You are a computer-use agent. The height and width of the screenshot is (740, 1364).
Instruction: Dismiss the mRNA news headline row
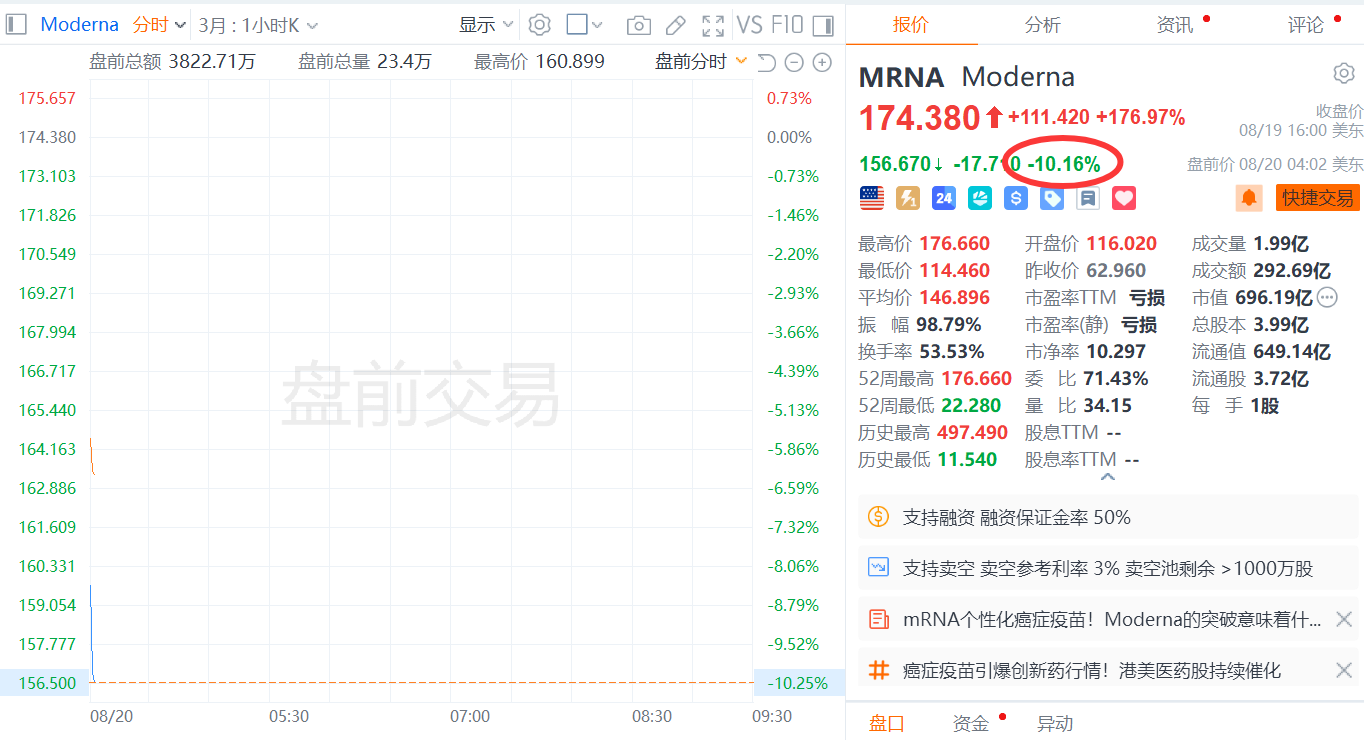1344,619
